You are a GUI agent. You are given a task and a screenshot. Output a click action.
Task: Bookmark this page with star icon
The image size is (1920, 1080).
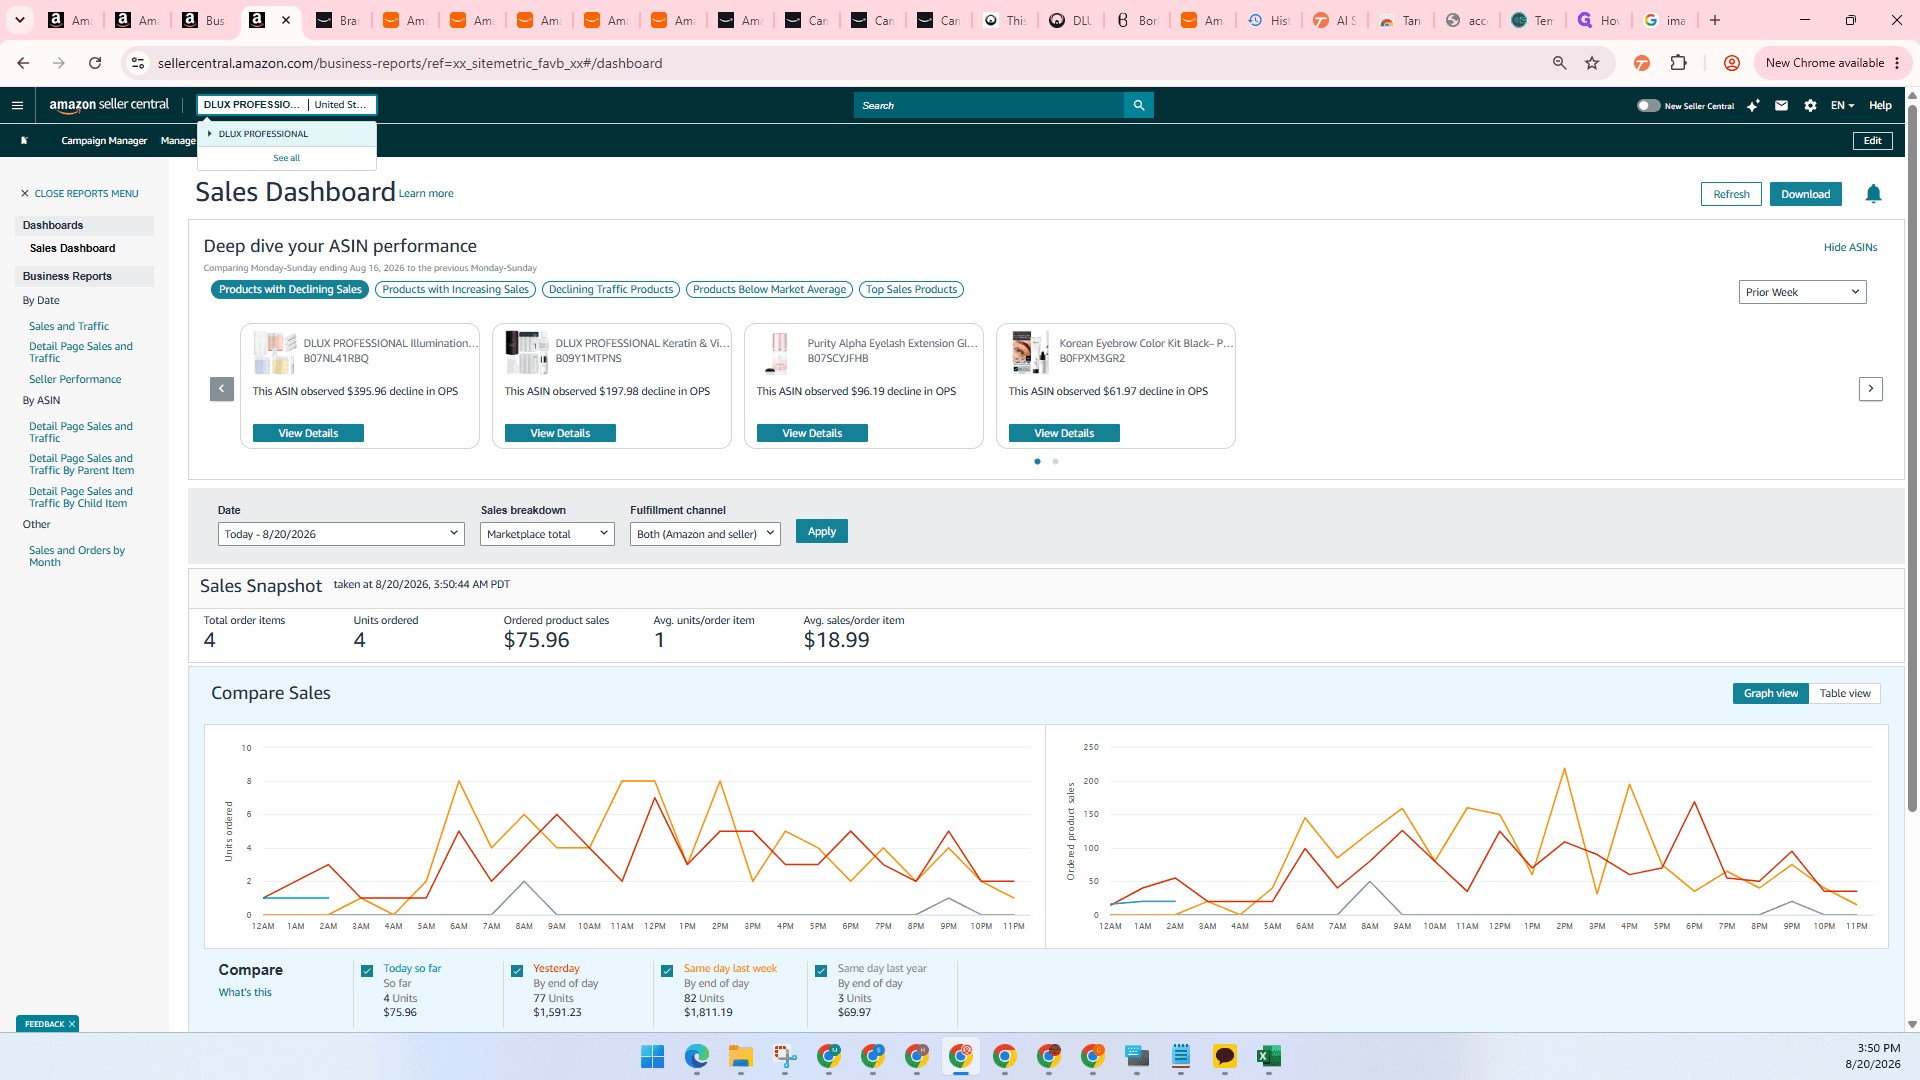pyautogui.click(x=1592, y=63)
